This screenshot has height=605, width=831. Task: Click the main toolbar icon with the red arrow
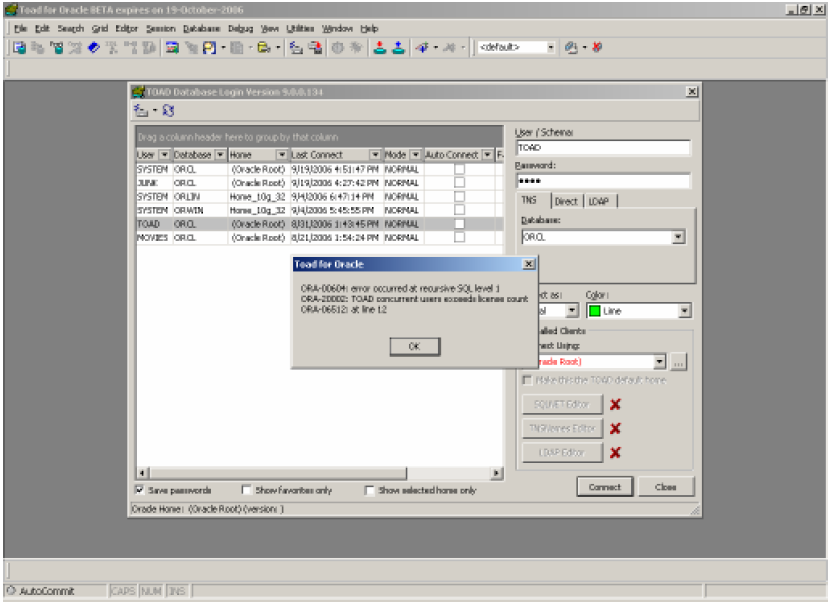[x=315, y=48]
